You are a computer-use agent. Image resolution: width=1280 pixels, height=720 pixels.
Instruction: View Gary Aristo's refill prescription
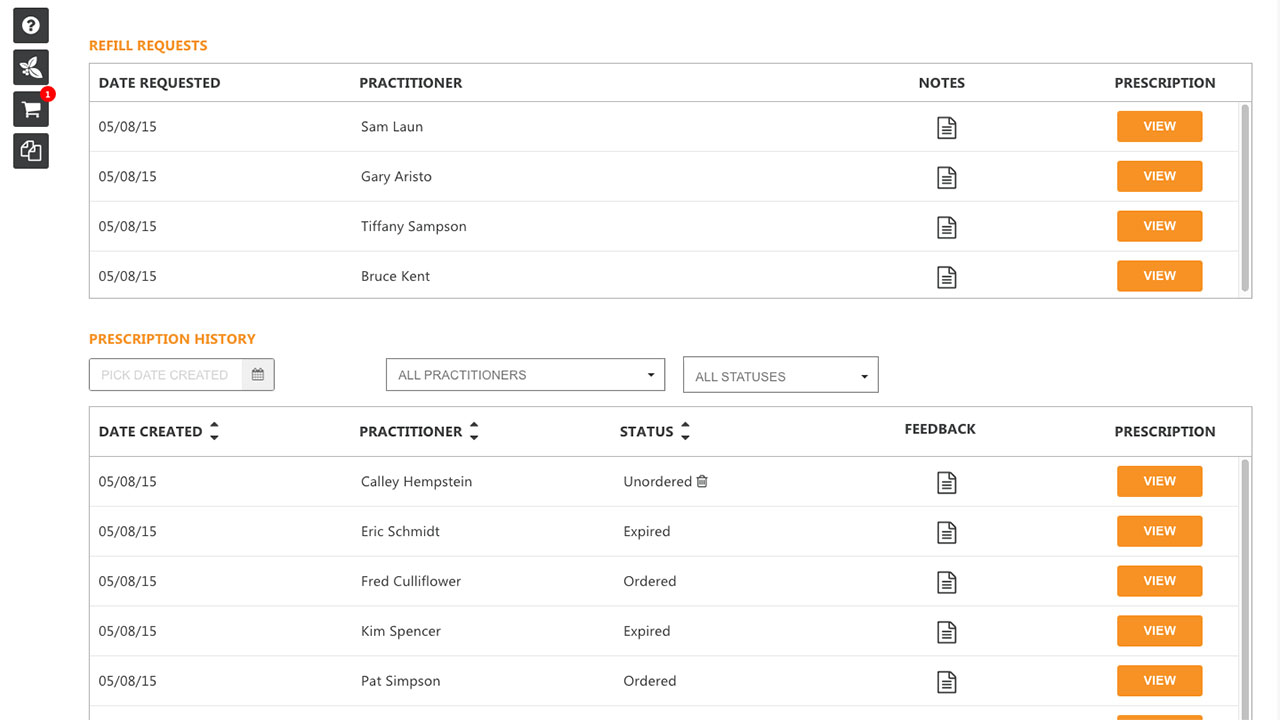coord(1159,176)
